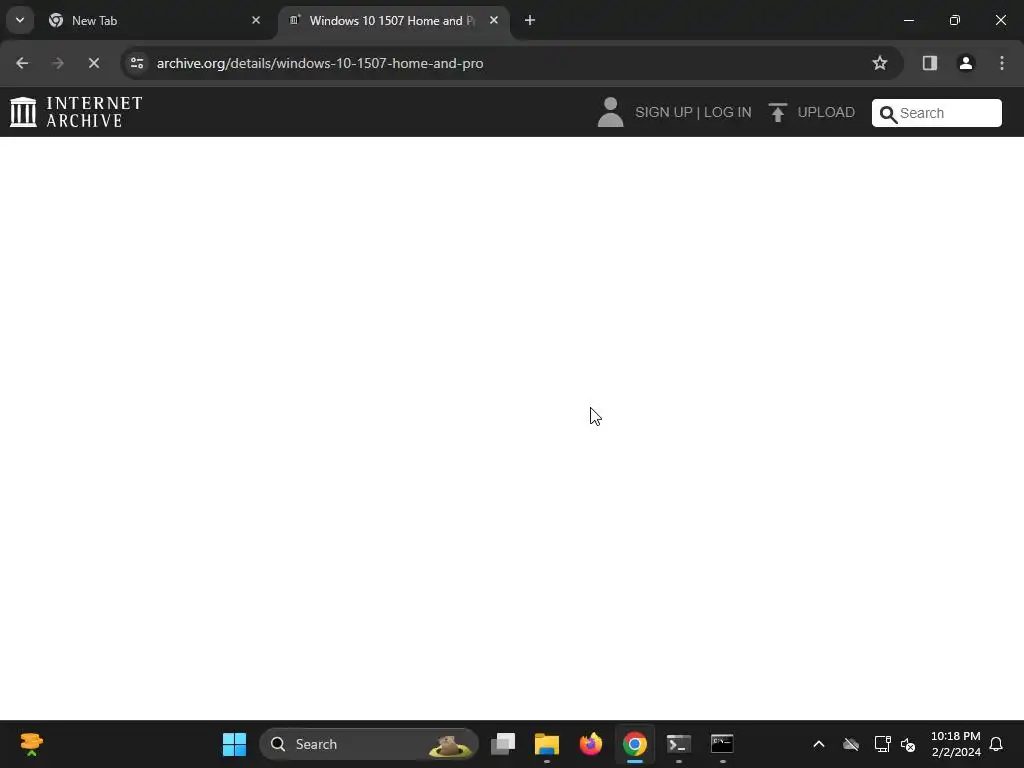Click the SIGN UP link
This screenshot has height=768, width=1024.
click(x=664, y=112)
